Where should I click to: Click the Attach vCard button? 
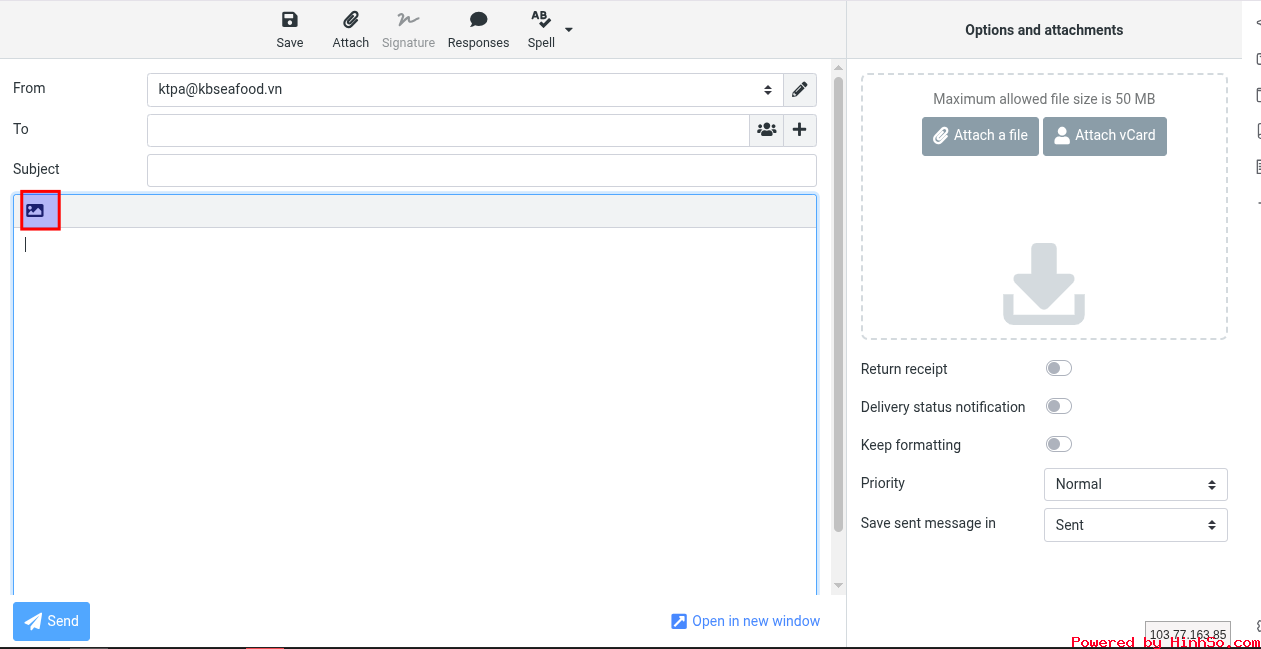[1104, 136]
